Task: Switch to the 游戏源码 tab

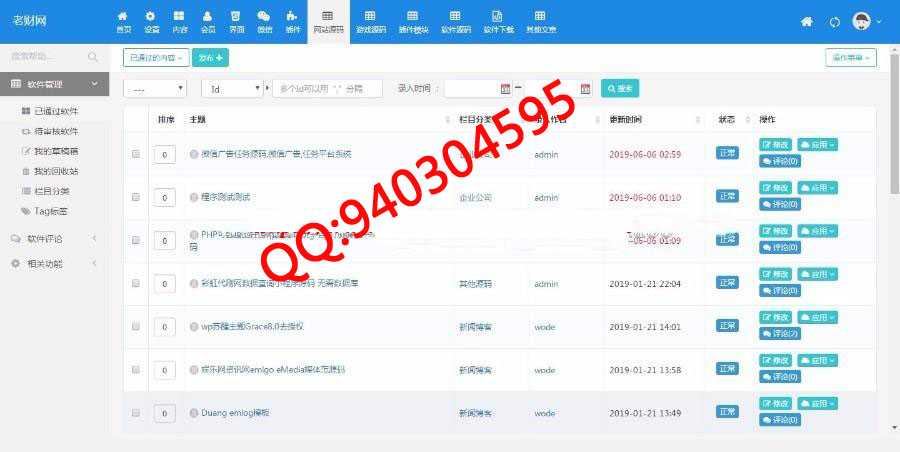Action: click(370, 21)
